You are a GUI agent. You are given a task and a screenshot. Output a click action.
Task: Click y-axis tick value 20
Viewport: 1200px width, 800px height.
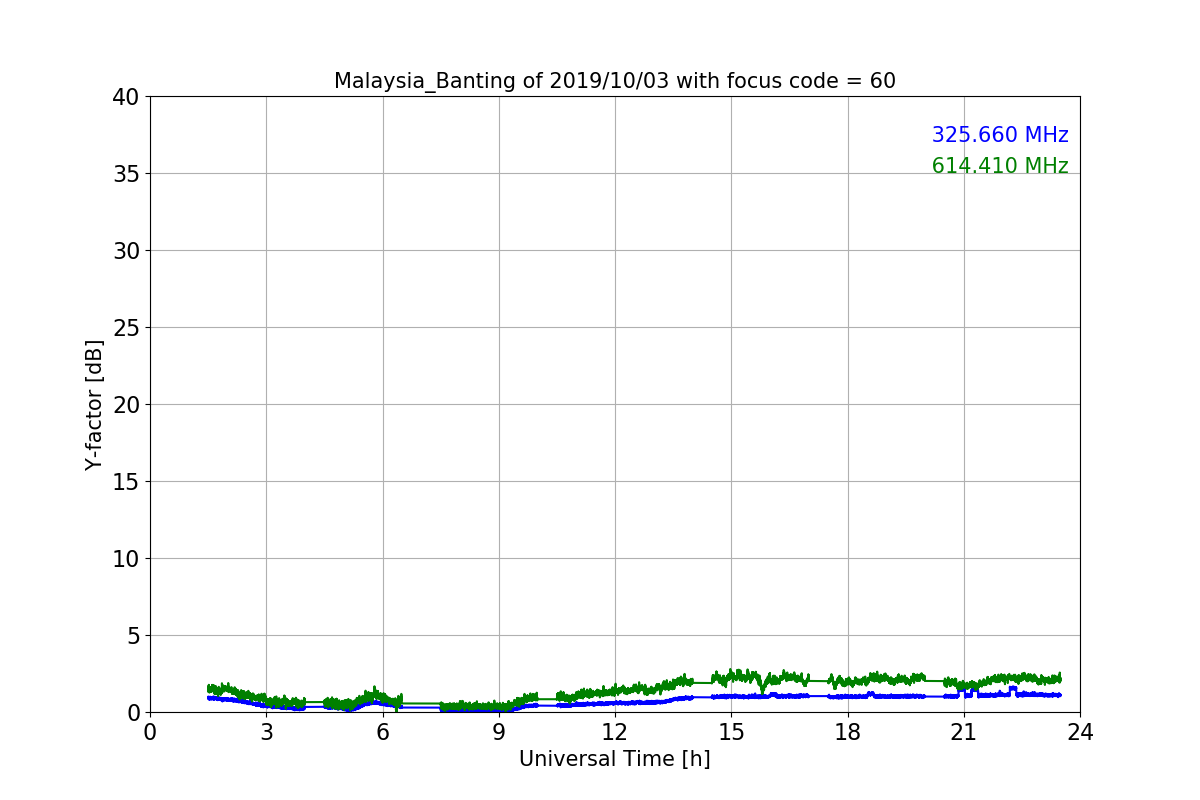pos(125,405)
